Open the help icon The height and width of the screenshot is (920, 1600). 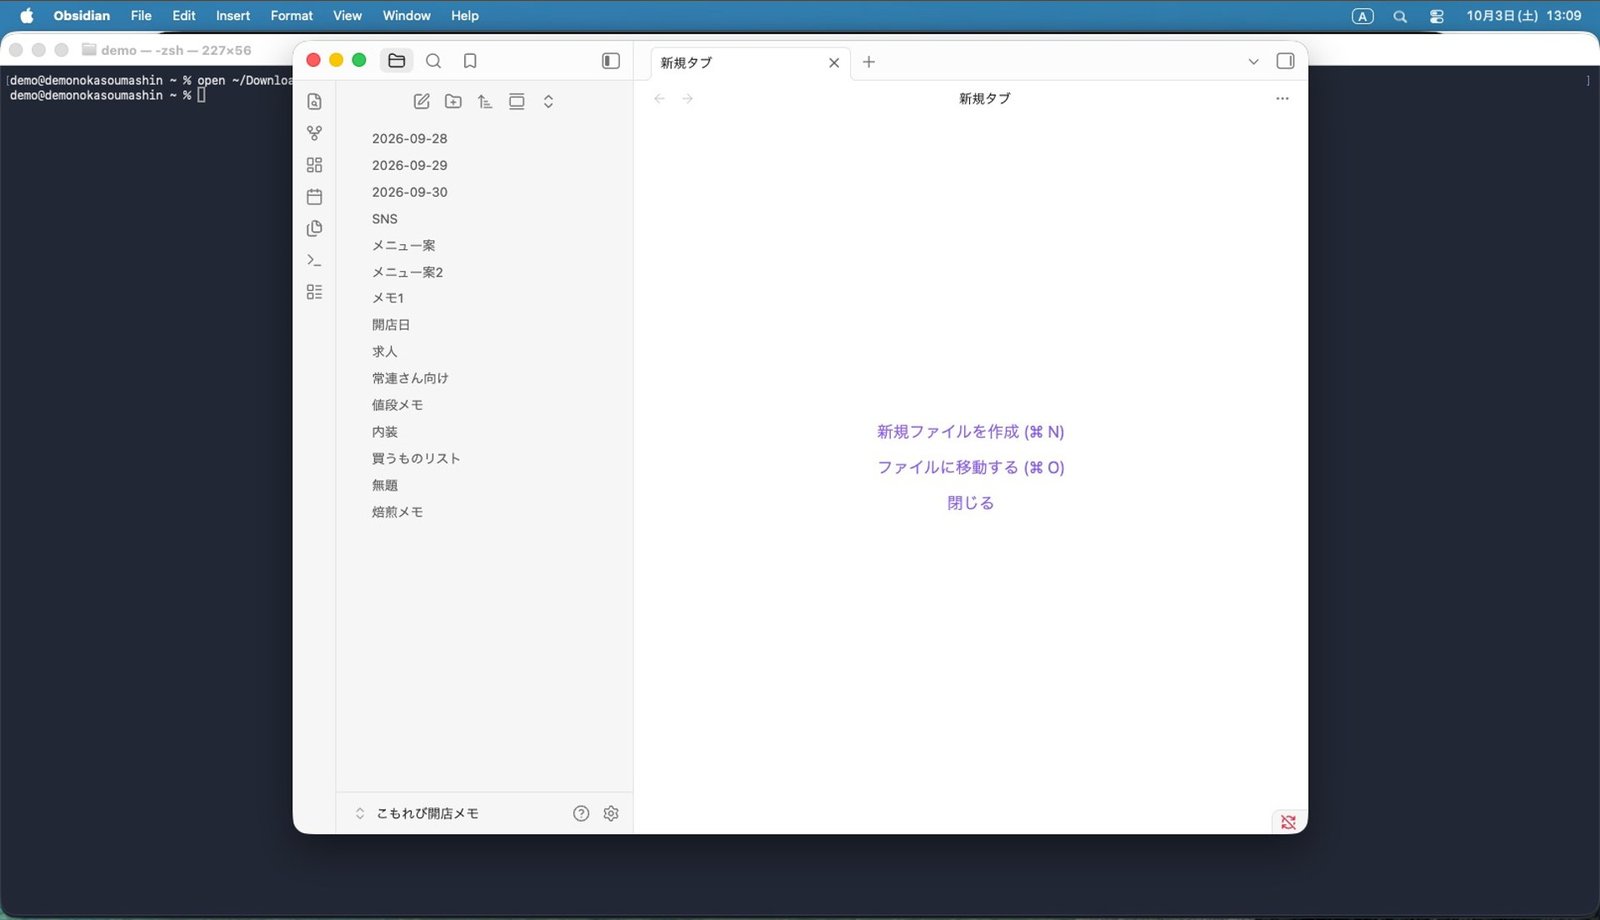581,813
